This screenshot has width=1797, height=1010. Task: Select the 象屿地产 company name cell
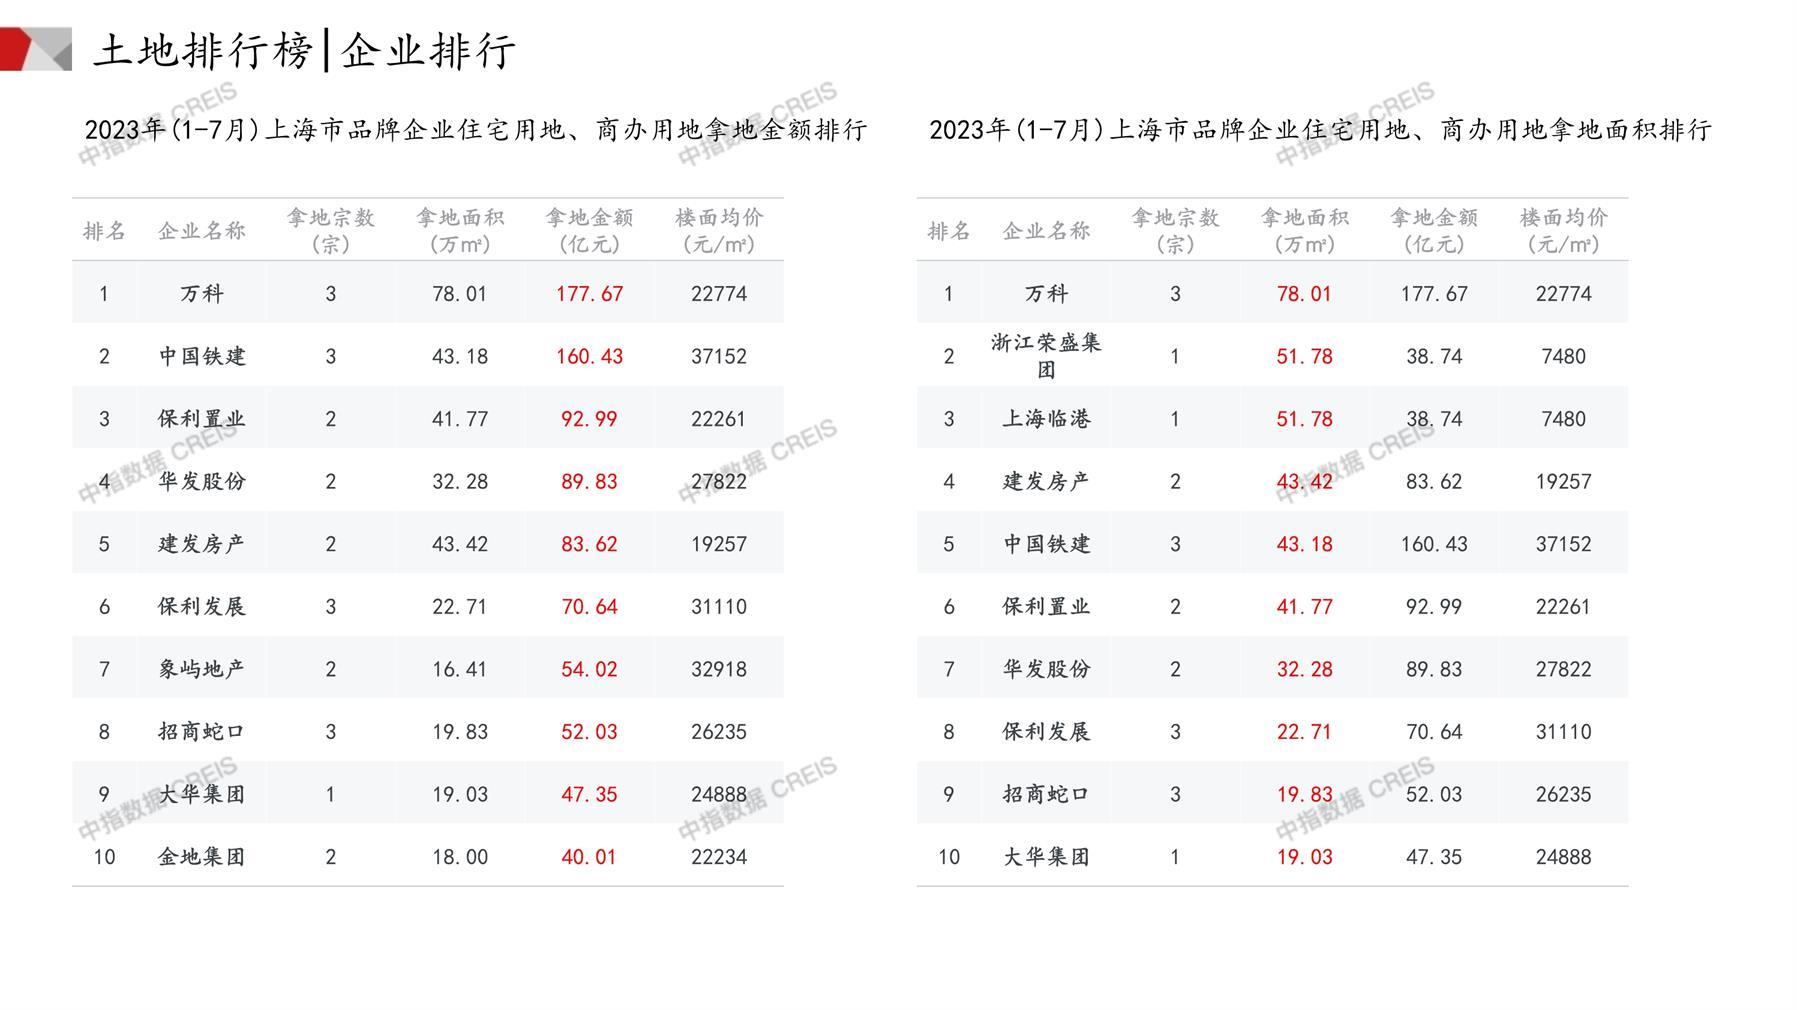click(x=201, y=669)
